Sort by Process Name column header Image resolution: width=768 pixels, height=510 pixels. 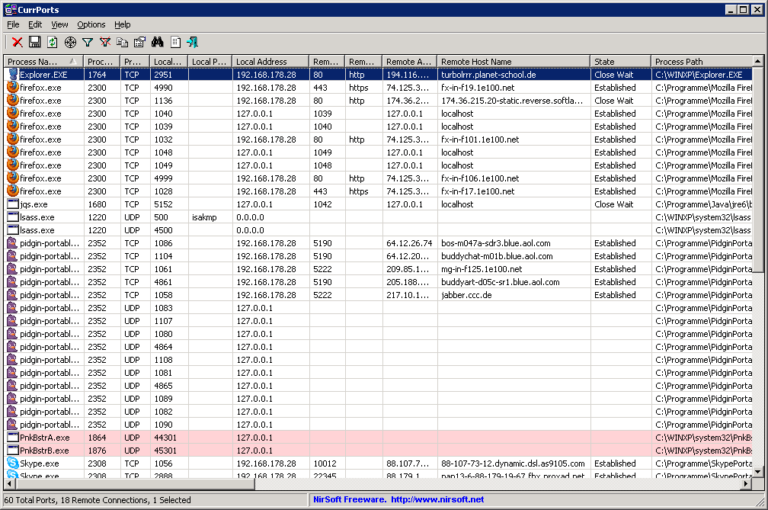[43, 62]
